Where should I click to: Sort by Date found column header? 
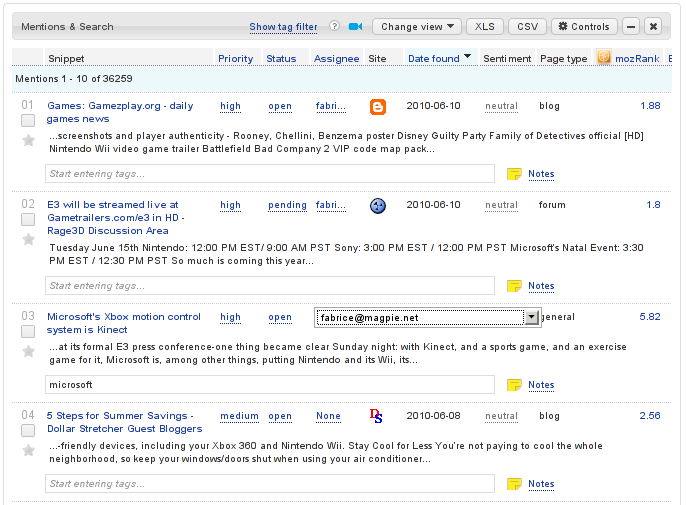pos(434,59)
